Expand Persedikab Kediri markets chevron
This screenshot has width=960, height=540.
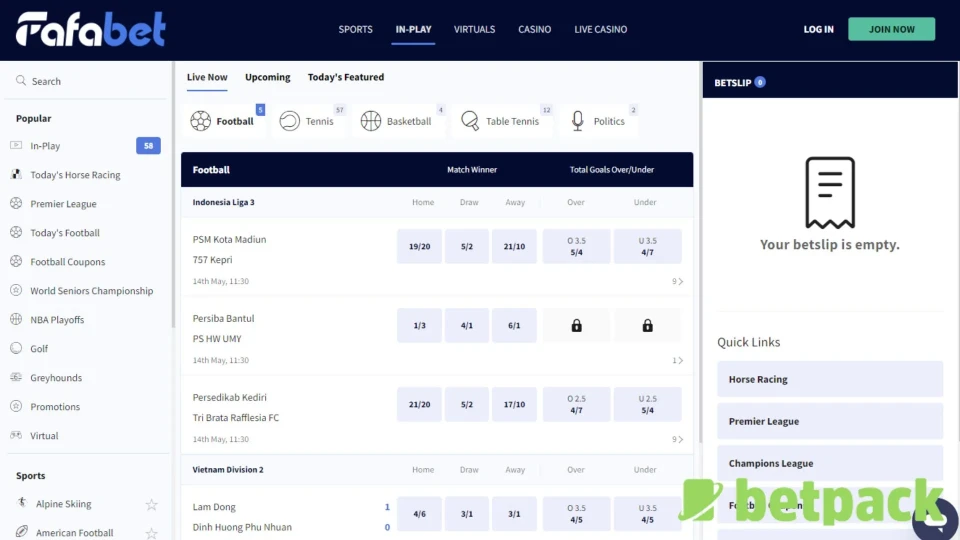click(x=678, y=439)
